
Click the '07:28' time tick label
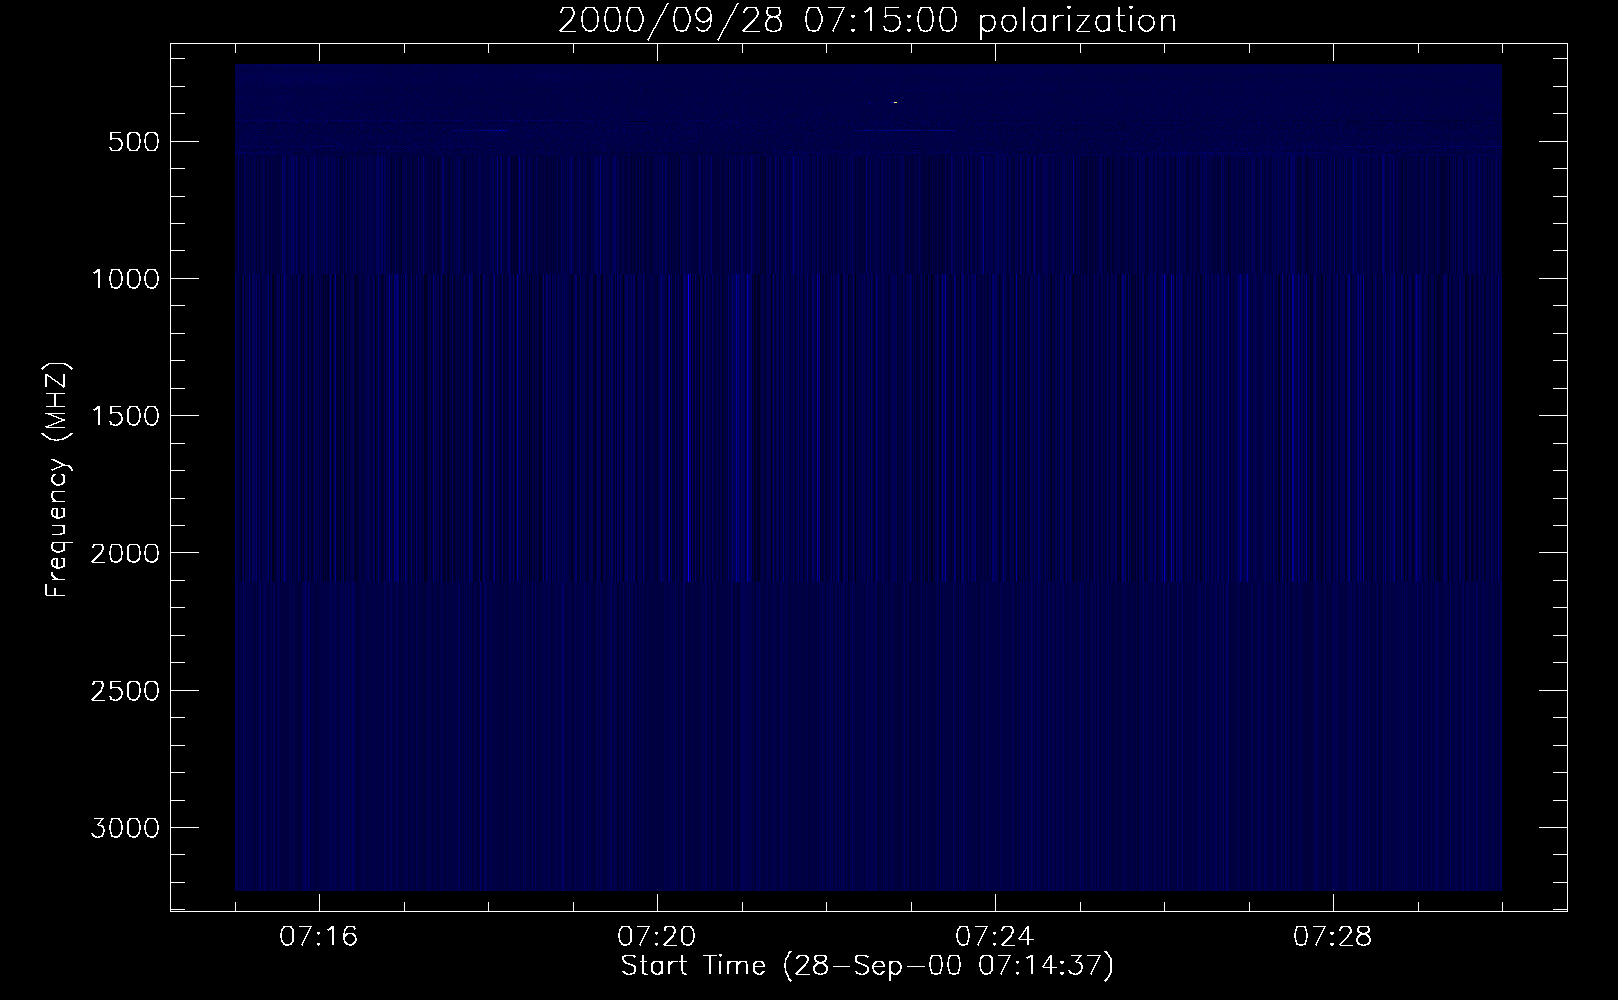[x=1333, y=937]
